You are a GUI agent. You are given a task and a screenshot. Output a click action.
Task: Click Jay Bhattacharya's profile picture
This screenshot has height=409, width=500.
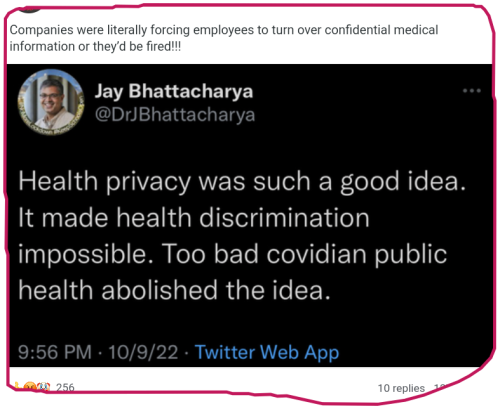coord(51,102)
